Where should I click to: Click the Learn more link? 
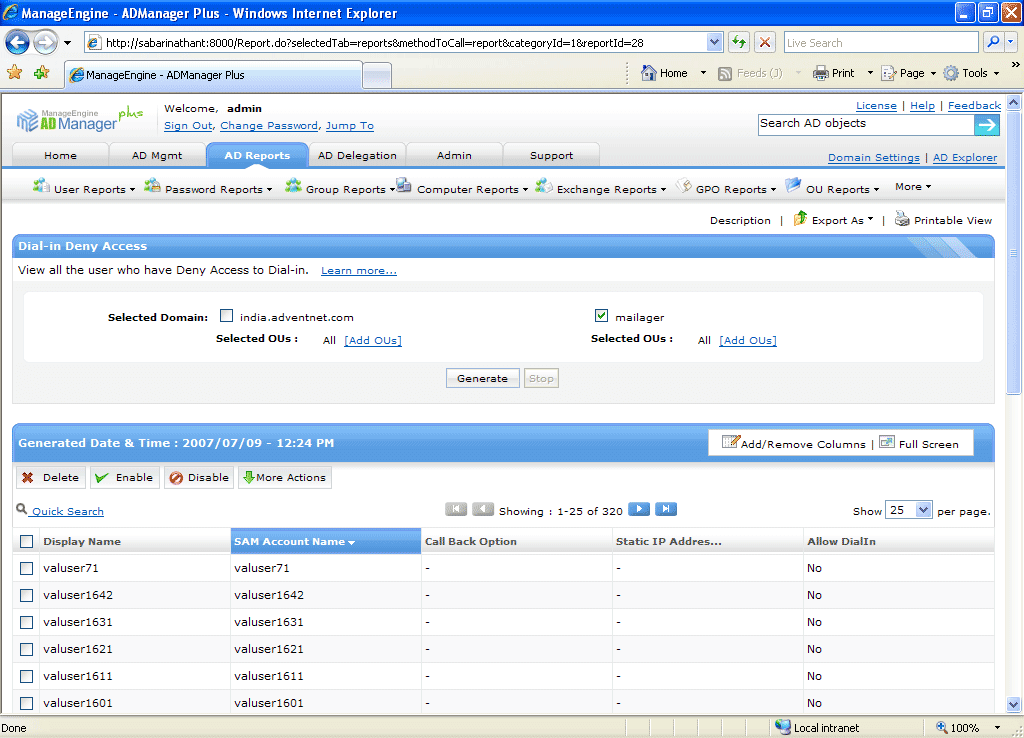click(359, 270)
